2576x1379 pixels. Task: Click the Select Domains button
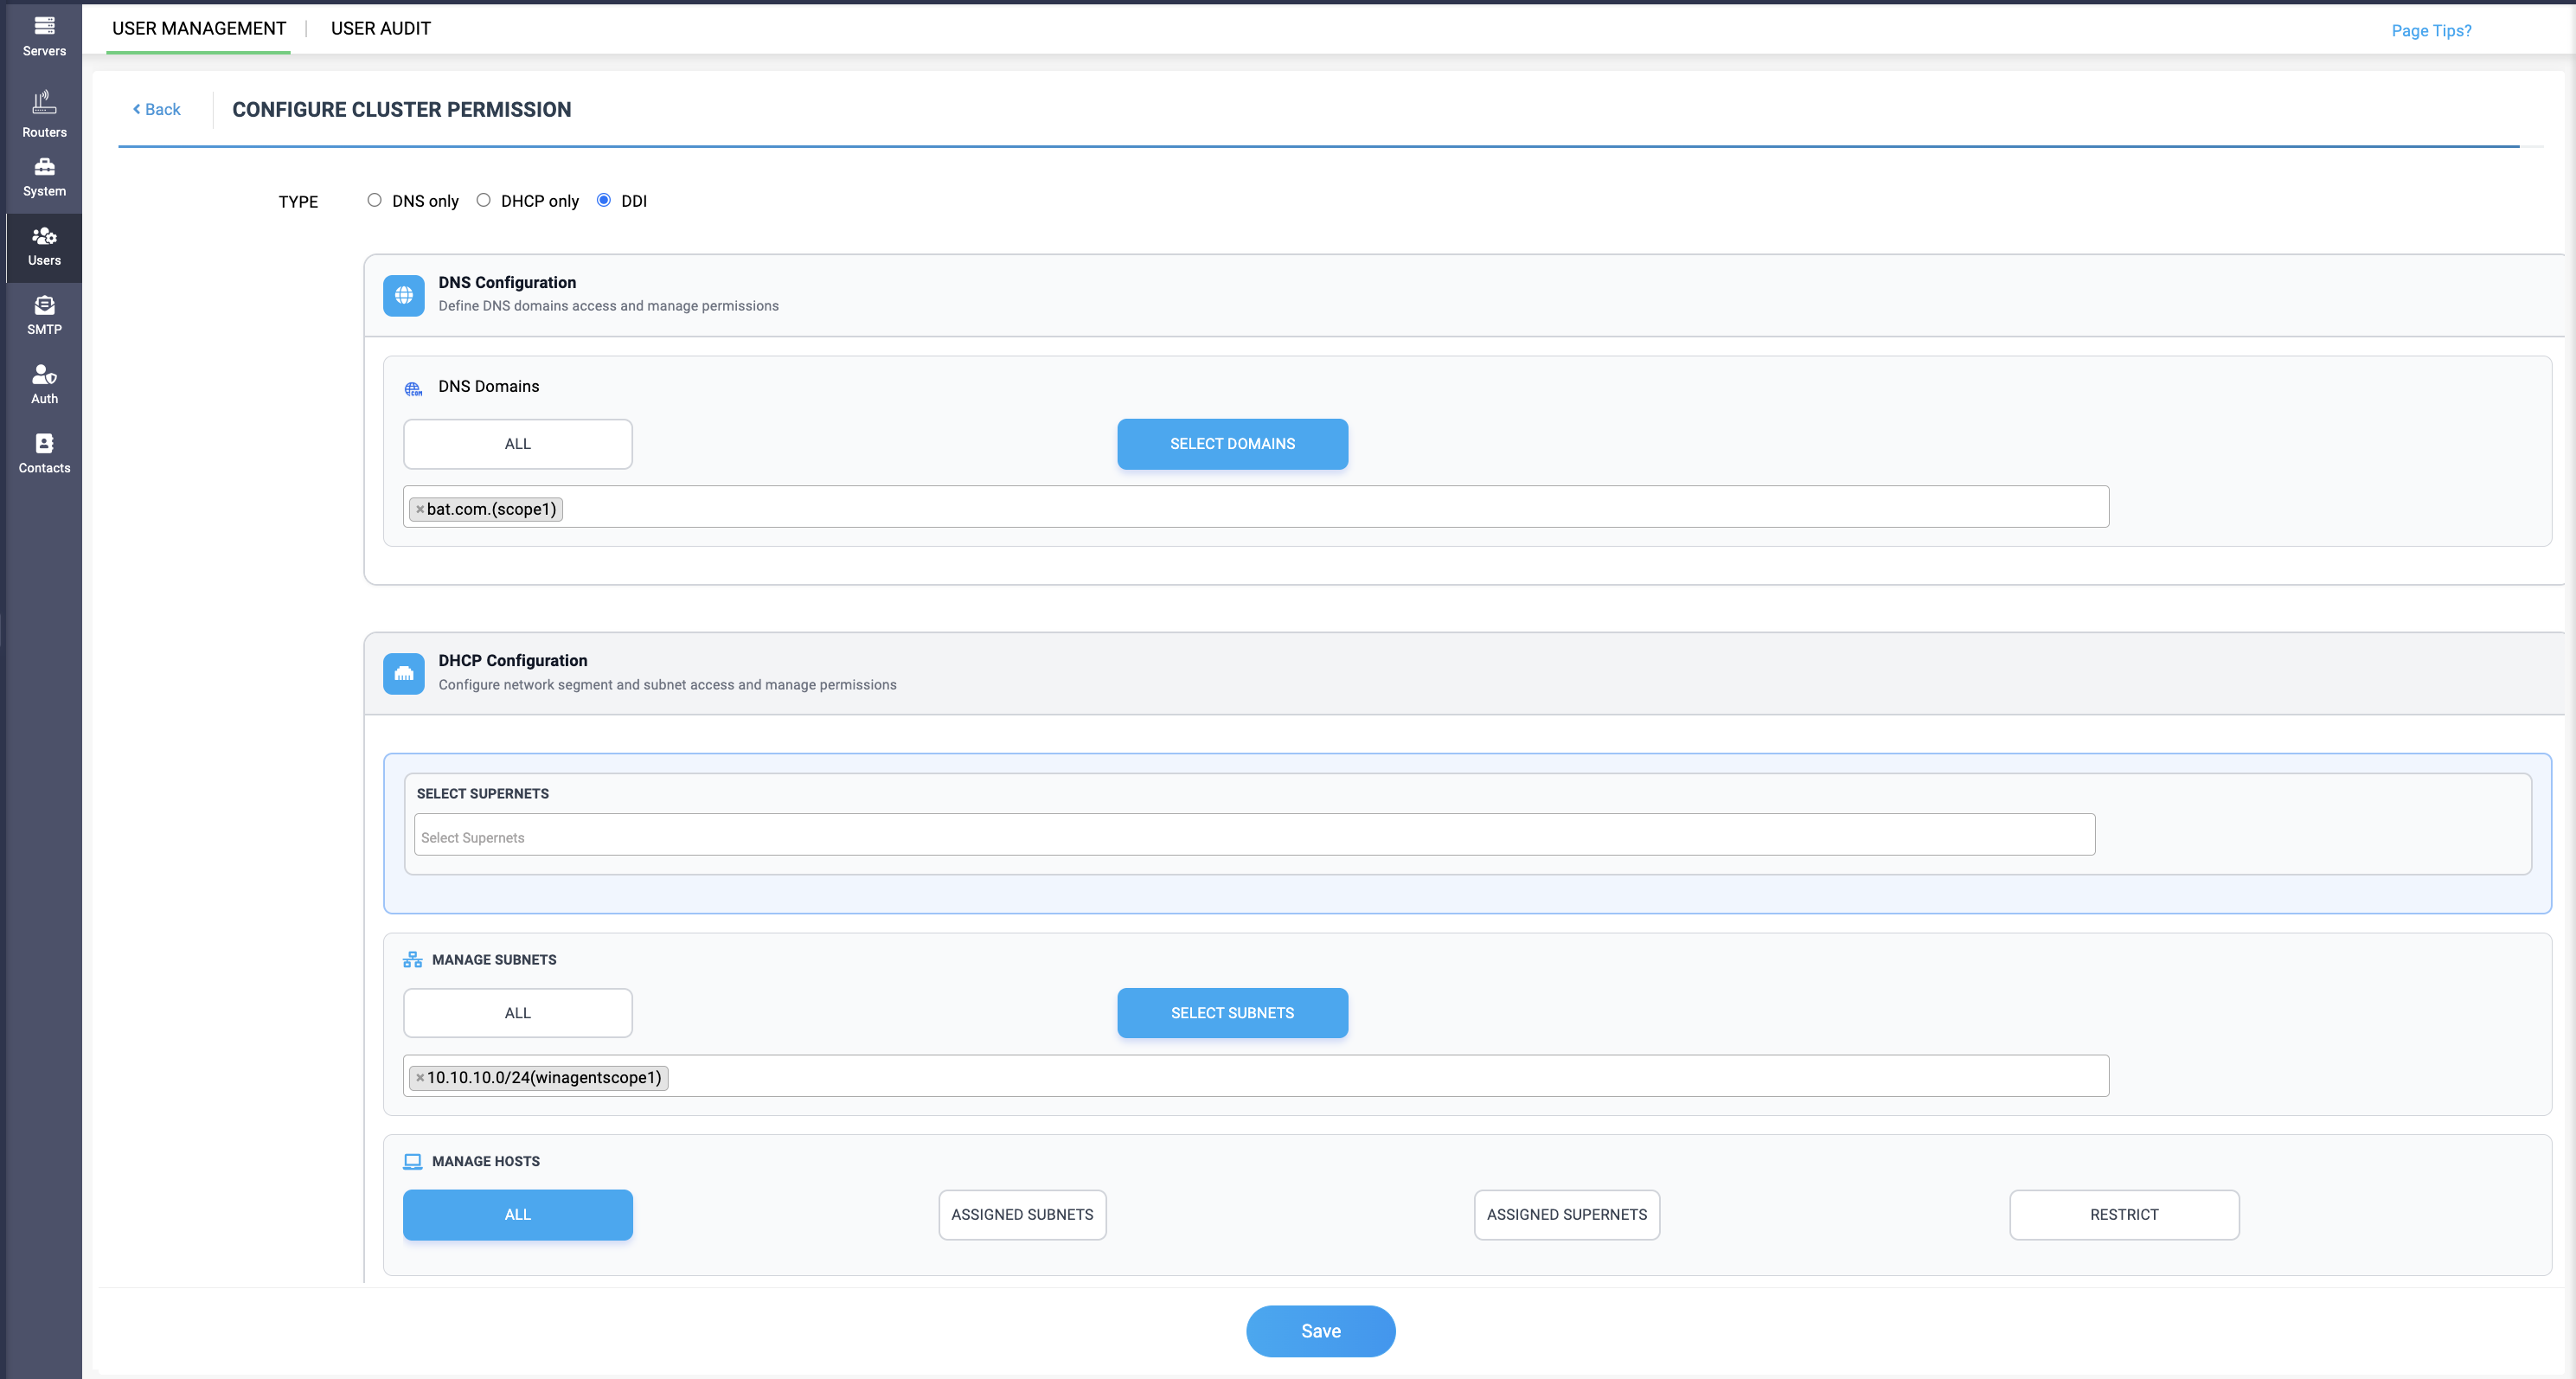pyautogui.click(x=1232, y=444)
